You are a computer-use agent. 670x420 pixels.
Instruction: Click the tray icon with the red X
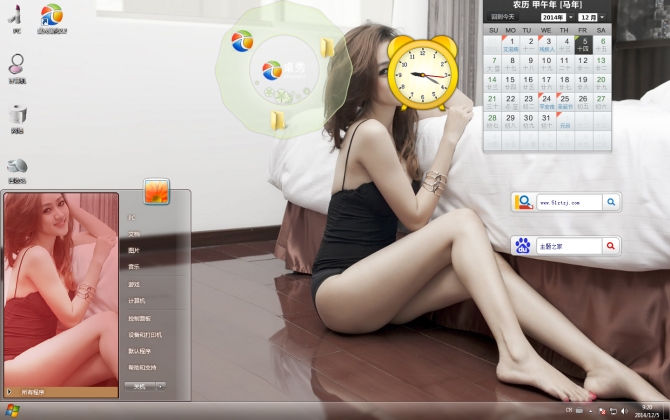[x=602, y=411]
